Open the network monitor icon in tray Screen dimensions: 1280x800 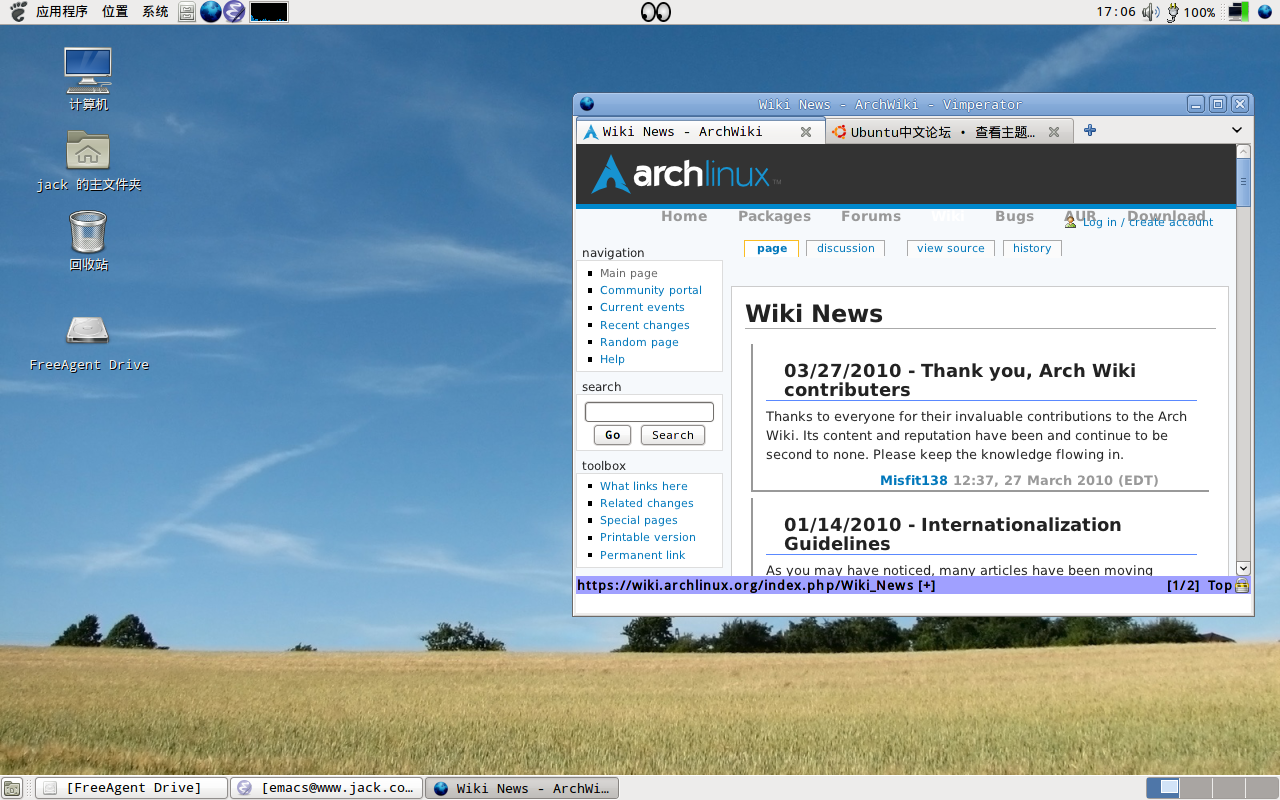point(1238,12)
